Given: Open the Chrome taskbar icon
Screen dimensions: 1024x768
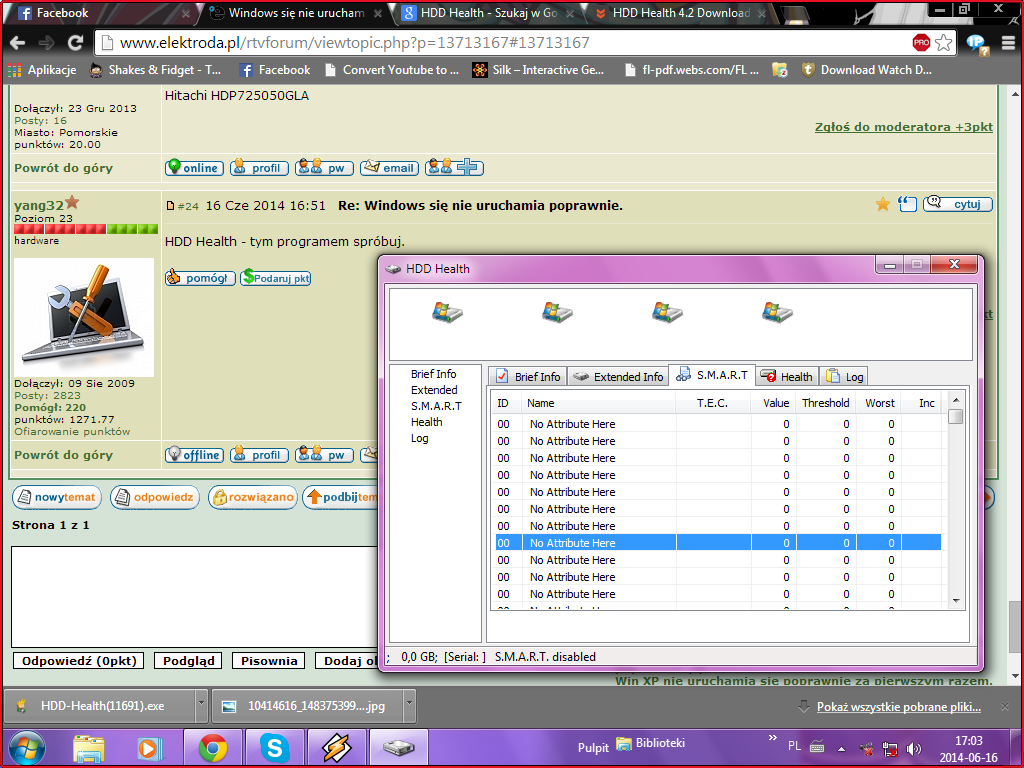Looking at the screenshot, I should [213, 748].
